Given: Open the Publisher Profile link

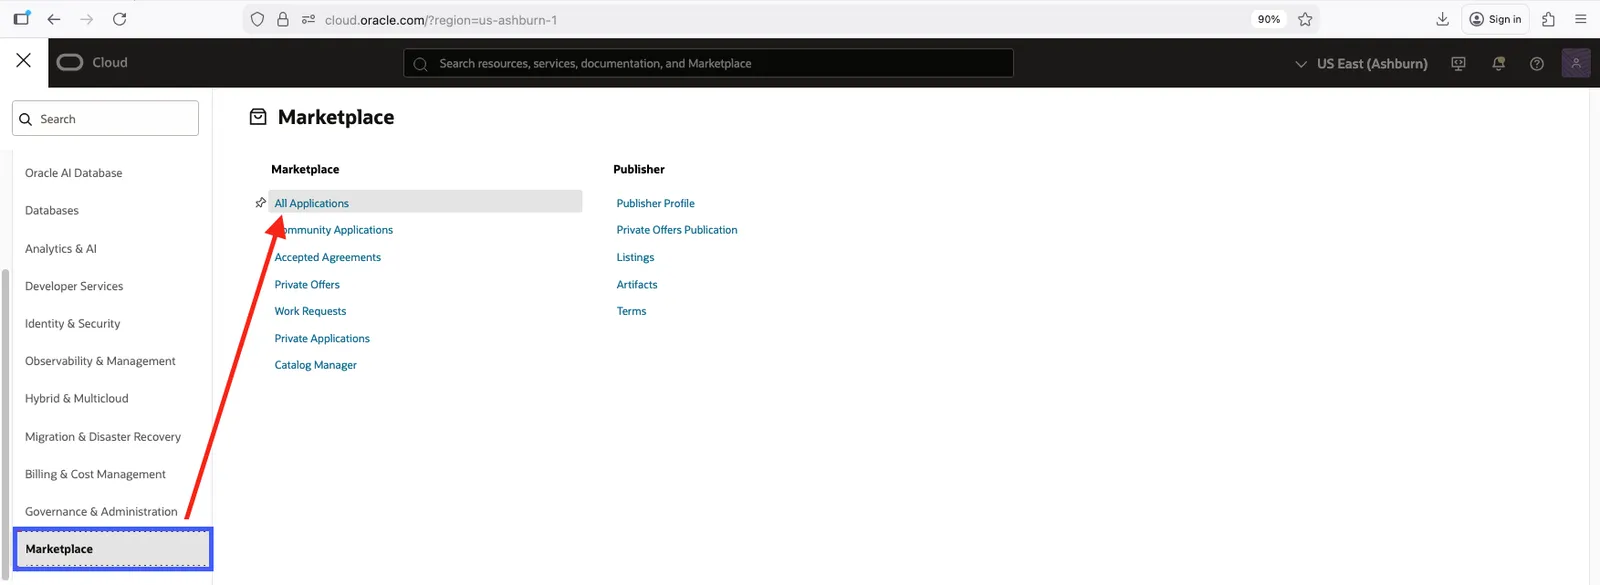Looking at the screenshot, I should coord(655,203).
